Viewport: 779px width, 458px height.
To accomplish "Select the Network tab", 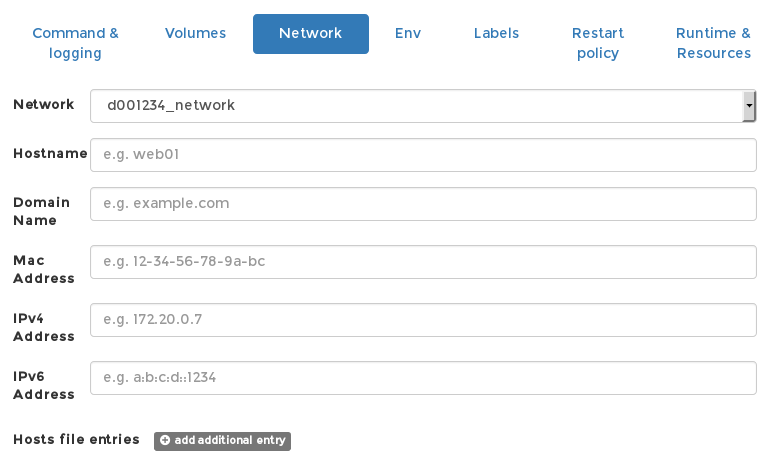I will tap(311, 34).
